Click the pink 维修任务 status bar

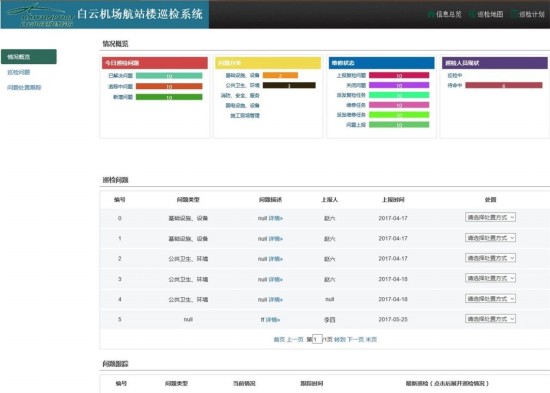[x=399, y=105]
